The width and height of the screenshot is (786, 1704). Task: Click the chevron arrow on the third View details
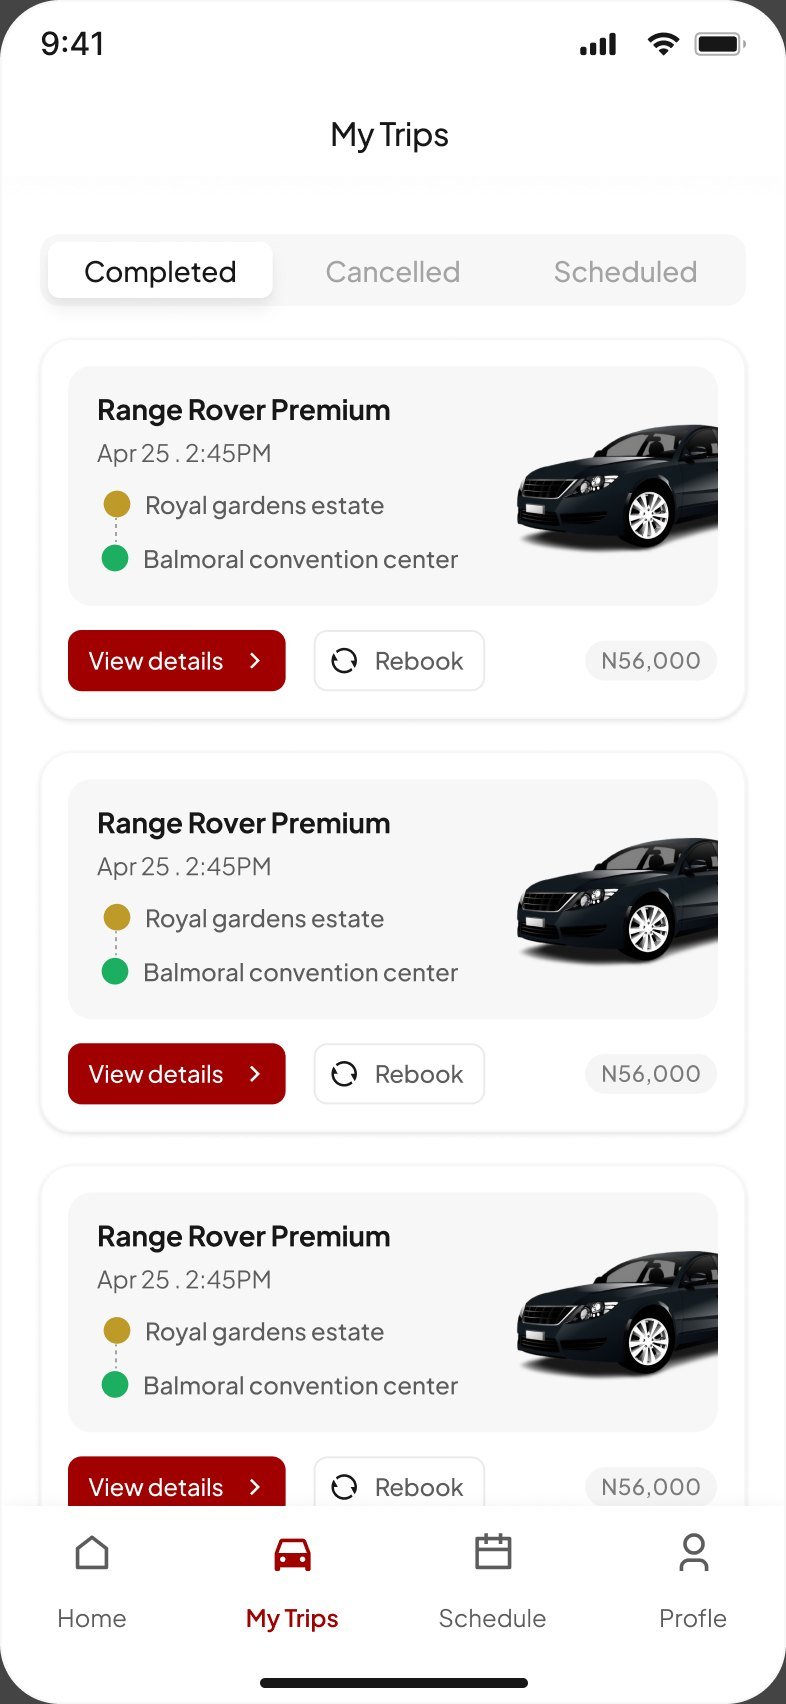(255, 1486)
